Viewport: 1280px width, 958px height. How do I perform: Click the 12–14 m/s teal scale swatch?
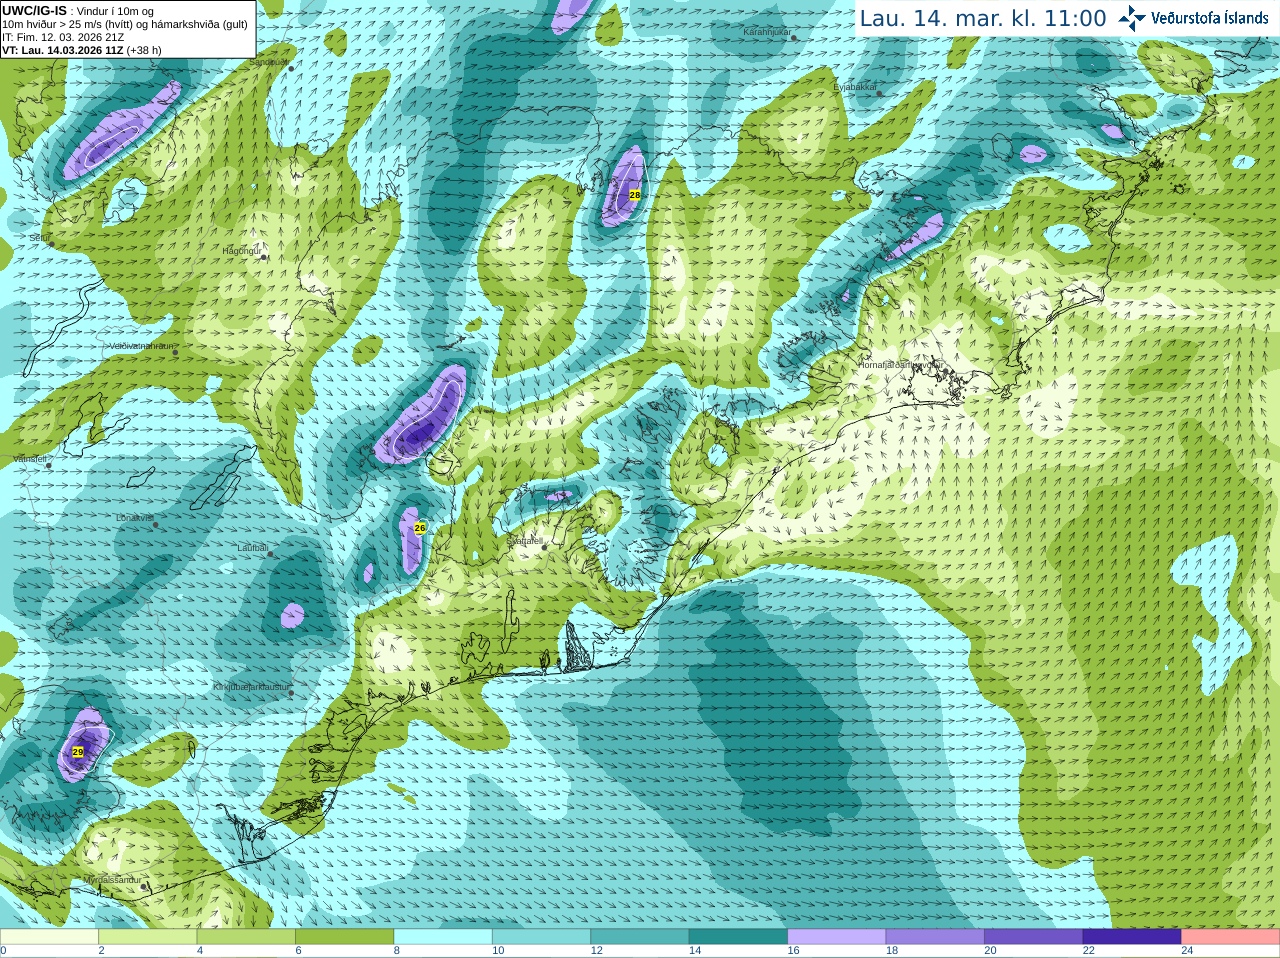640,937
